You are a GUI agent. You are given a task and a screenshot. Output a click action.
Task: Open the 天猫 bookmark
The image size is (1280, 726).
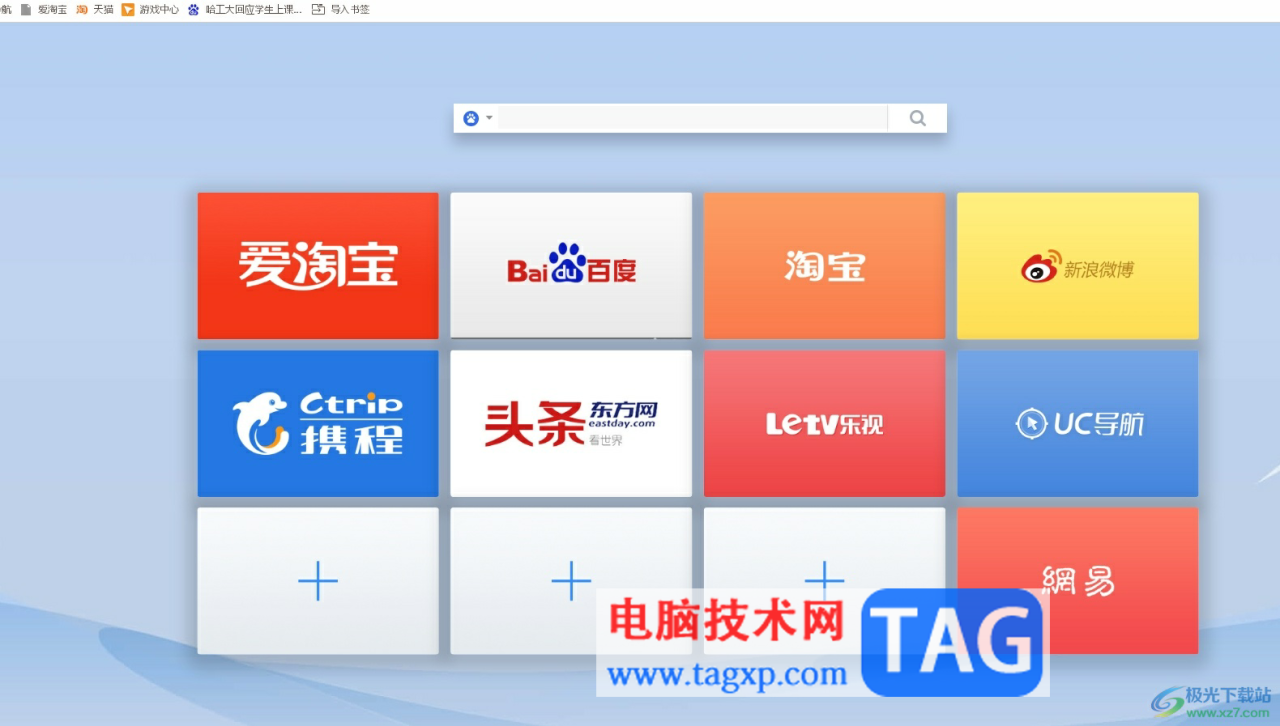click(x=95, y=9)
